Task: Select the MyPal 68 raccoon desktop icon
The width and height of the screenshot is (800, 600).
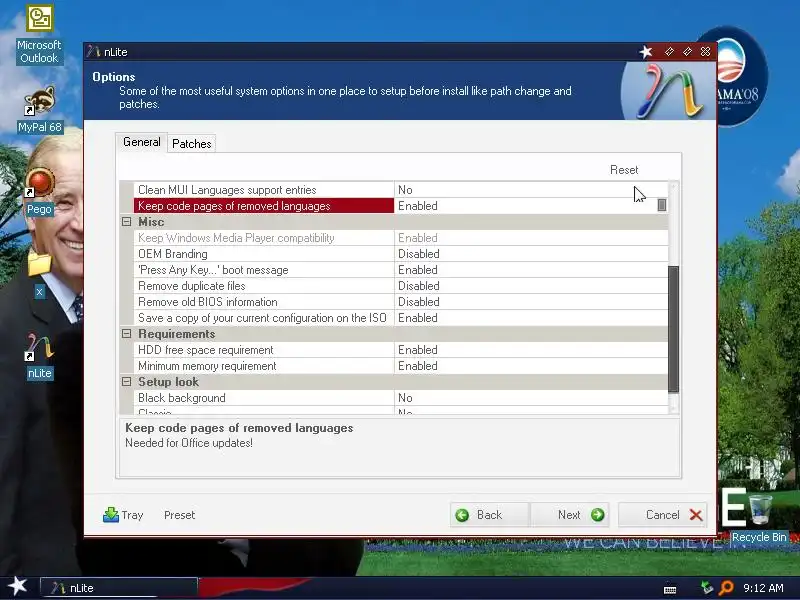Action: click(40, 100)
